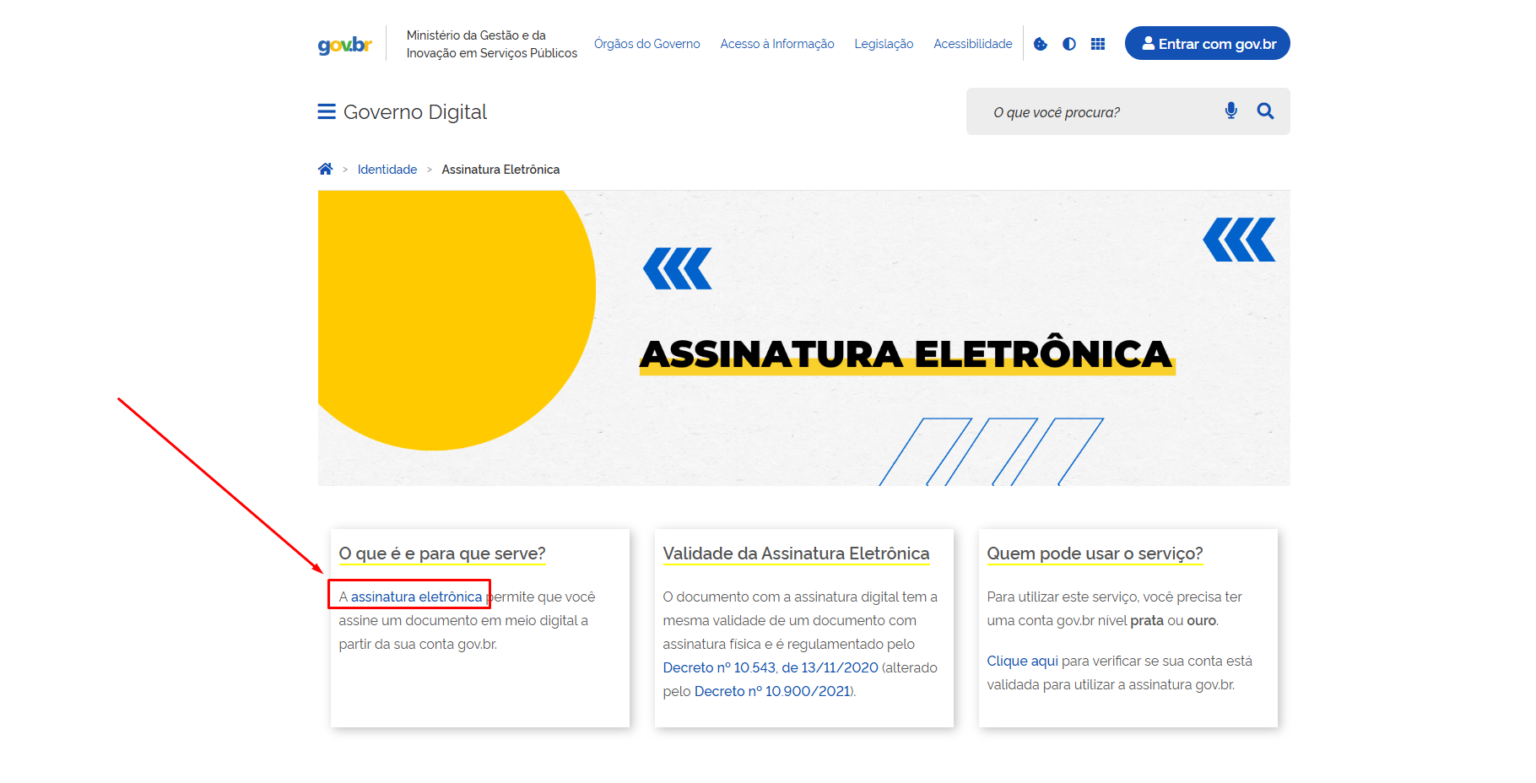The height and width of the screenshot is (783, 1536).
Task: Click Entrar com gov.br button
Action: click(1207, 43)
